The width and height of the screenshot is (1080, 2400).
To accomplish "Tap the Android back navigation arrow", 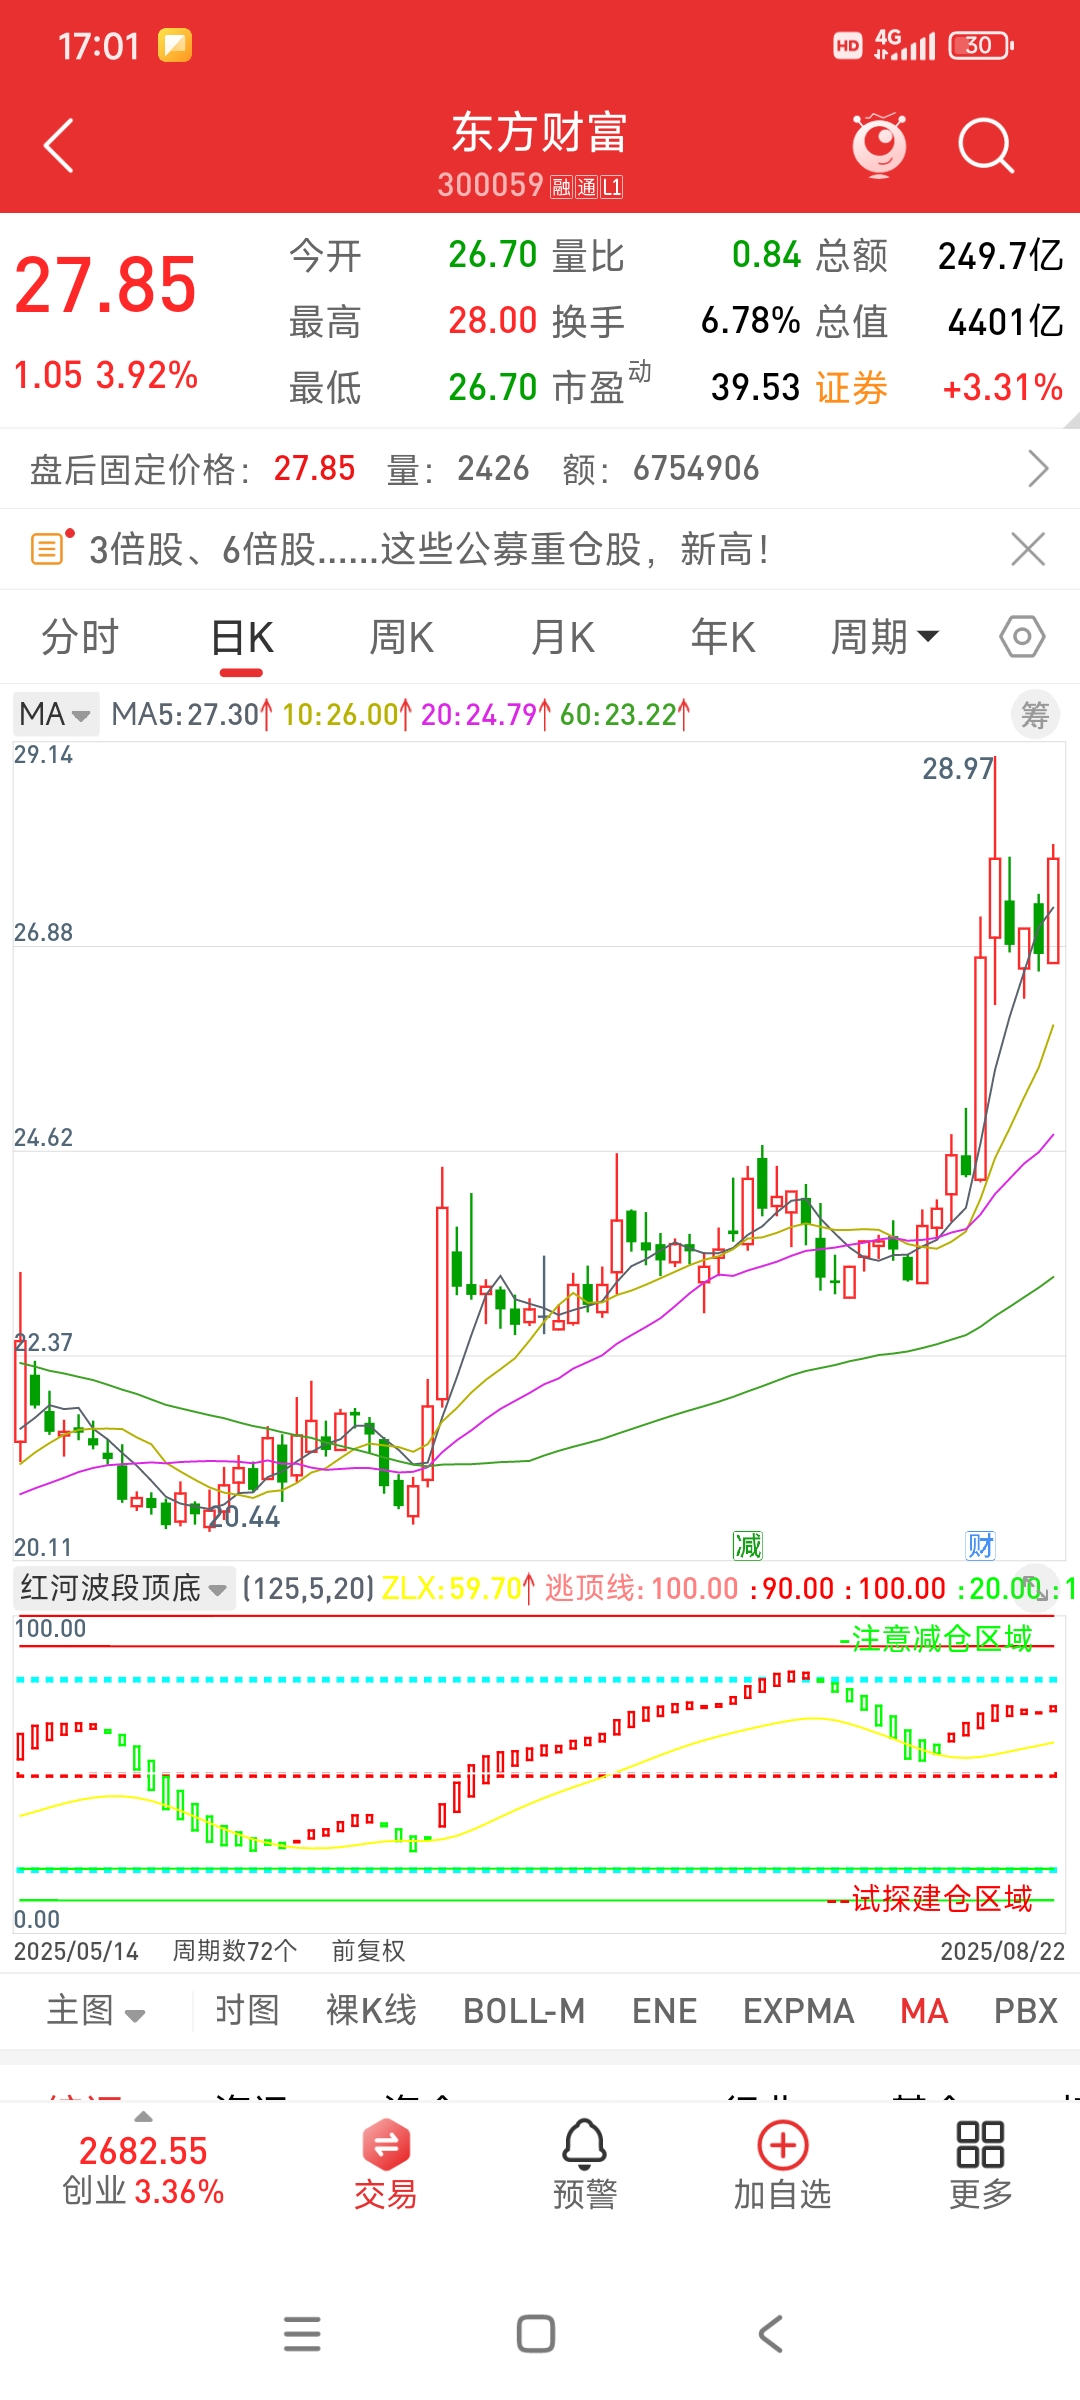I will (x=770, y=2334).
